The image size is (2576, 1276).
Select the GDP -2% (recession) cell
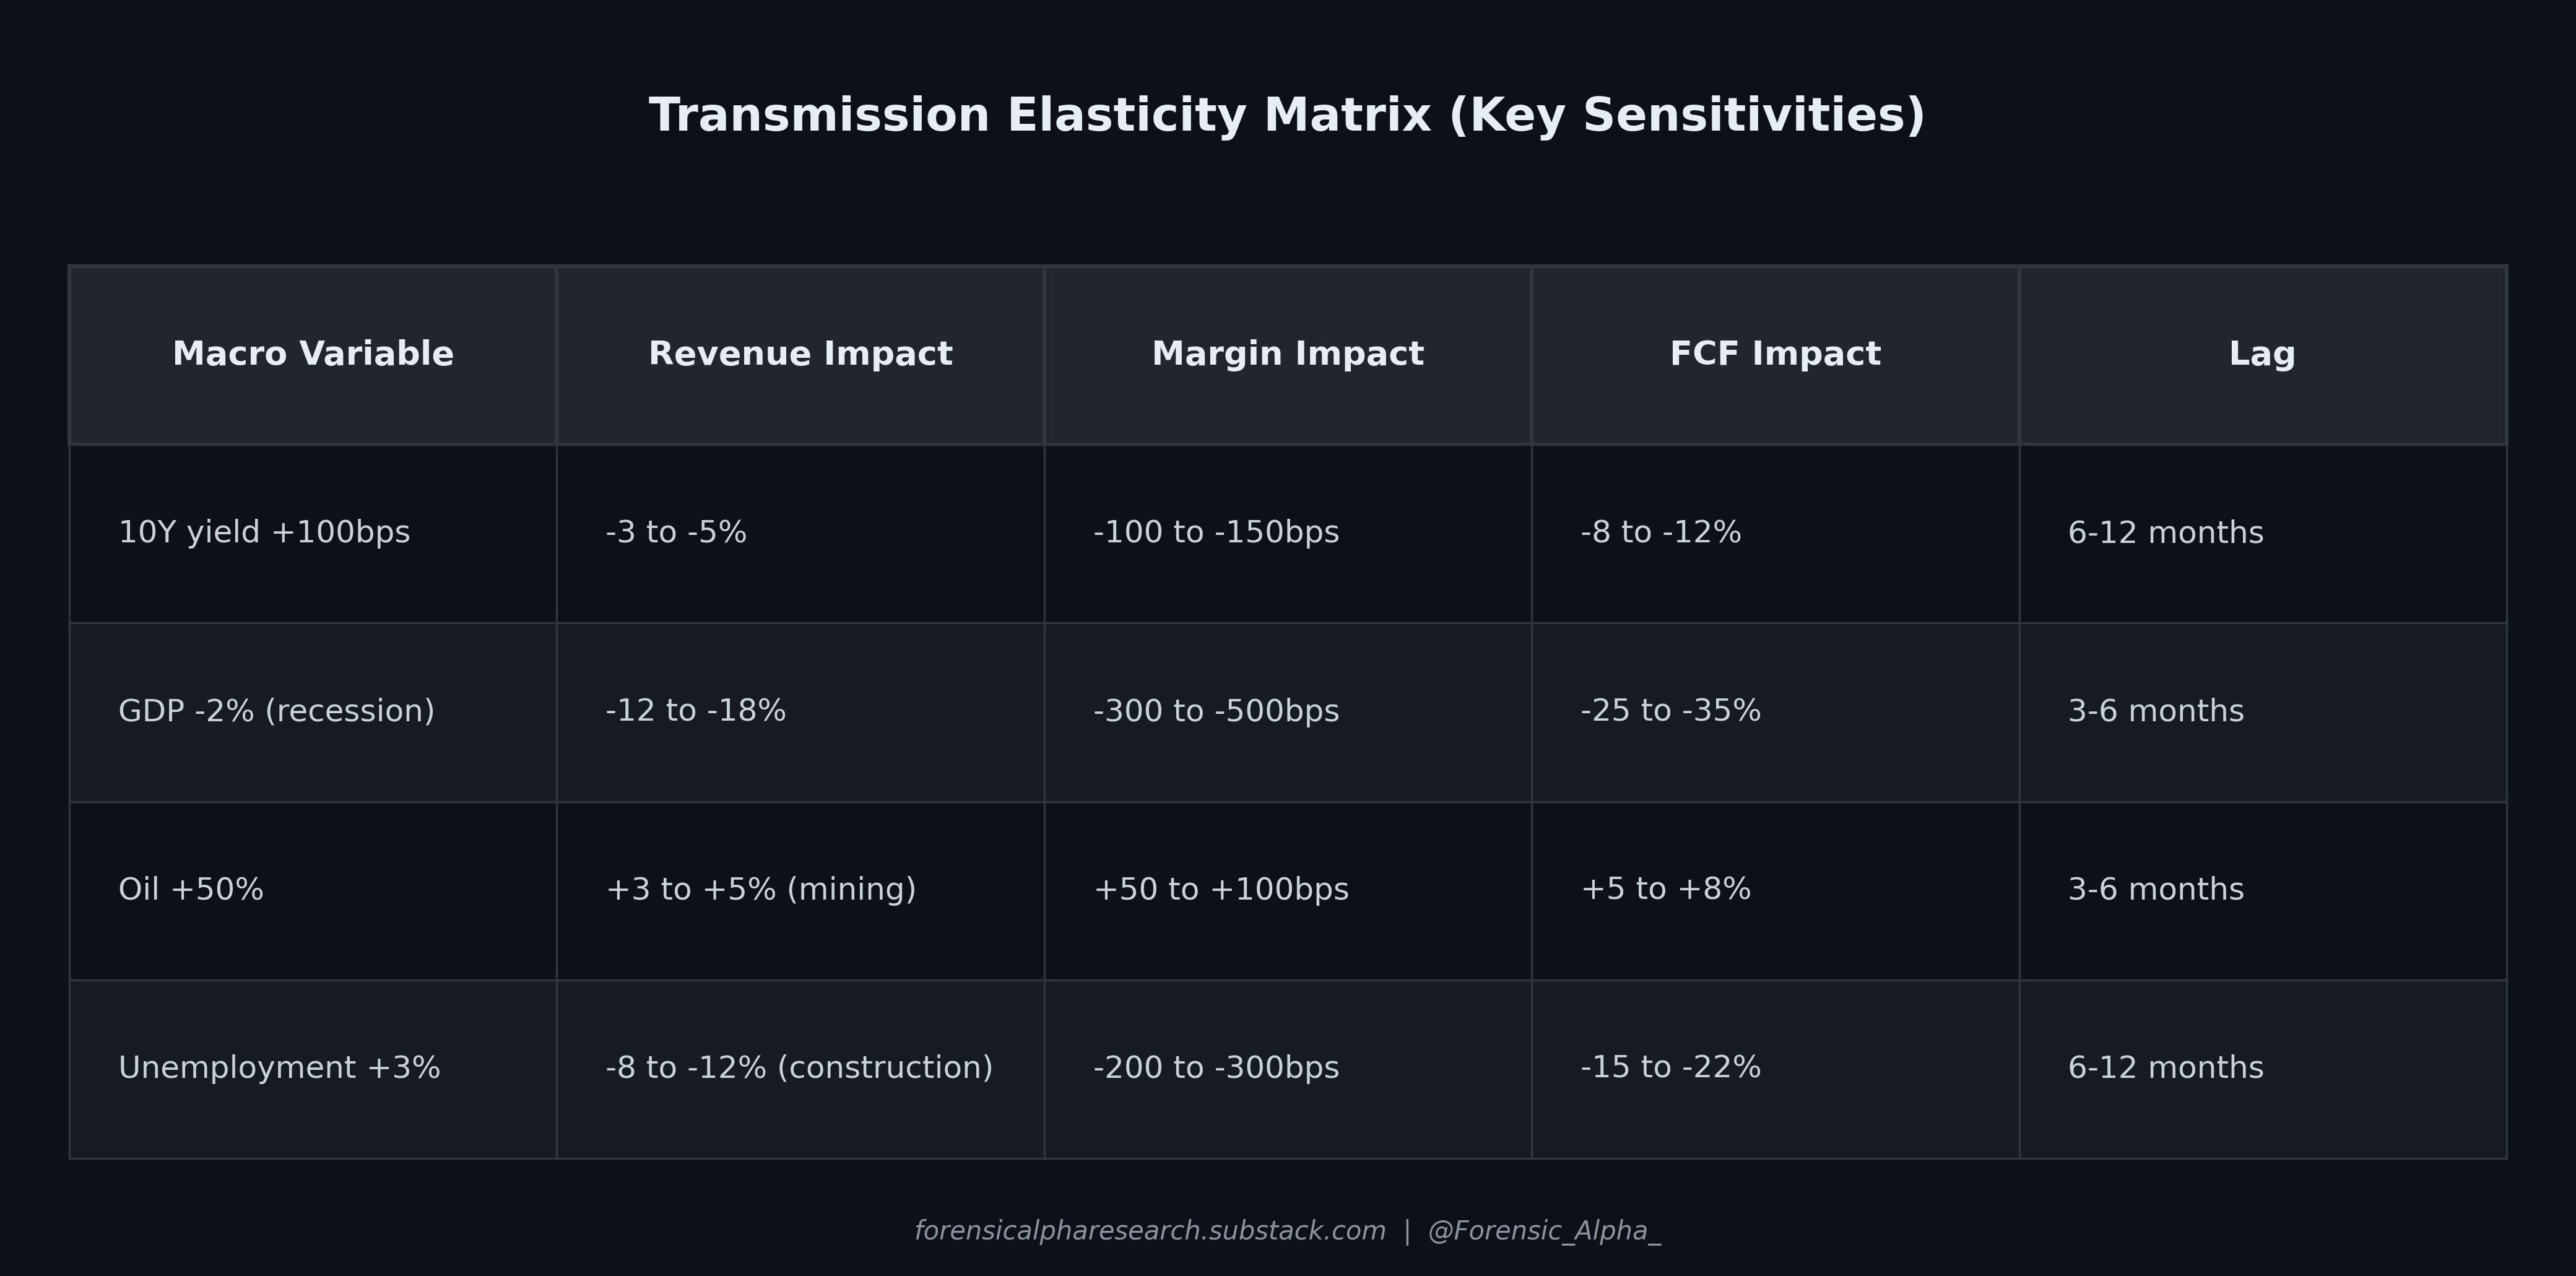pos(313,712)
